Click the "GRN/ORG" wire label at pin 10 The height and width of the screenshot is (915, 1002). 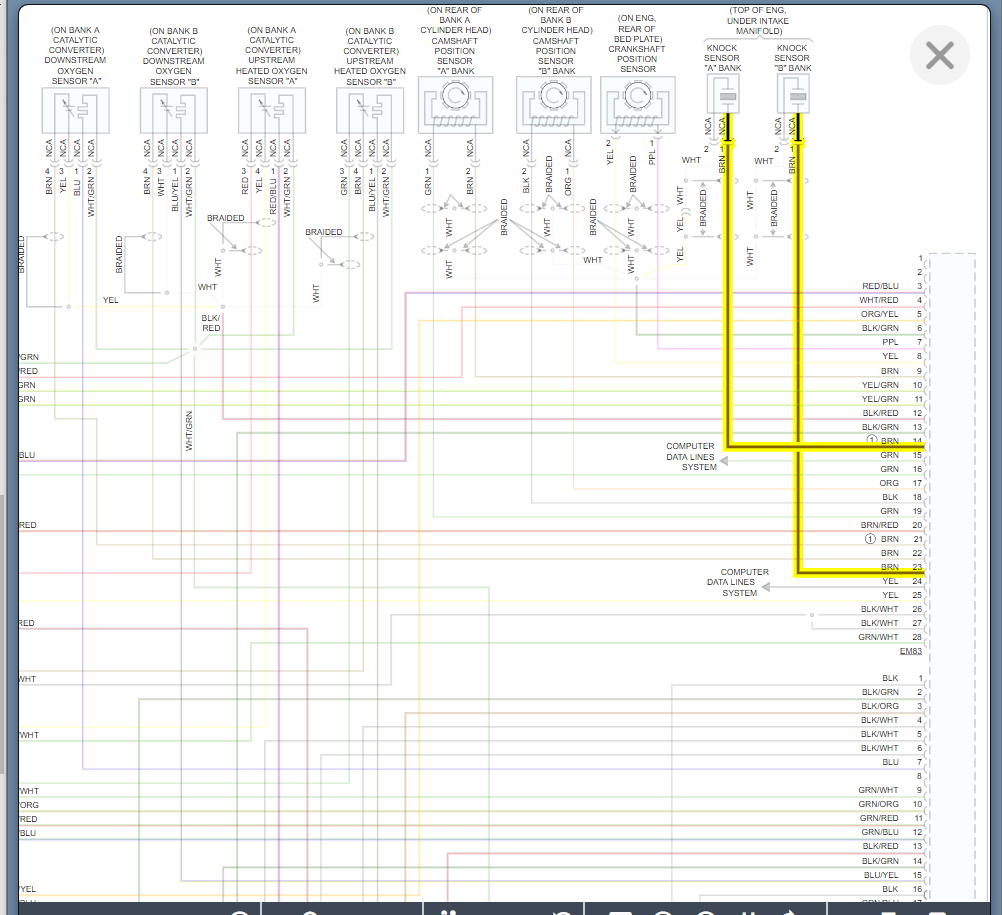point(879,804)
